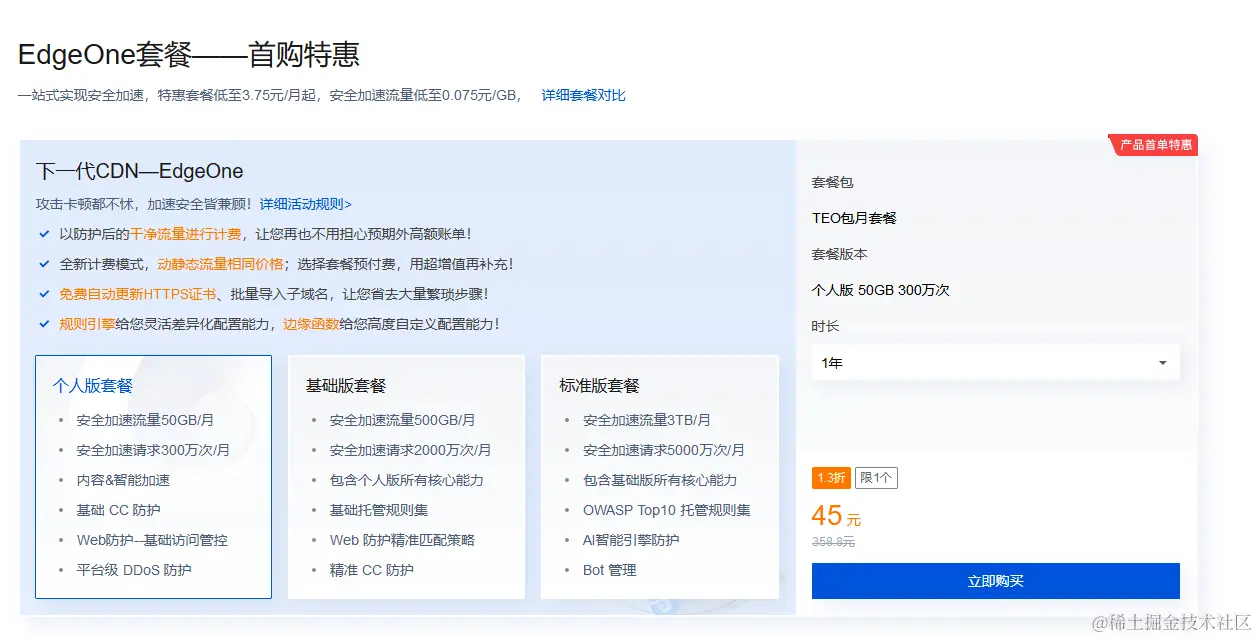1258x639 pixels.
Task: Select the 标准版套餐 card
Action: 659,477
